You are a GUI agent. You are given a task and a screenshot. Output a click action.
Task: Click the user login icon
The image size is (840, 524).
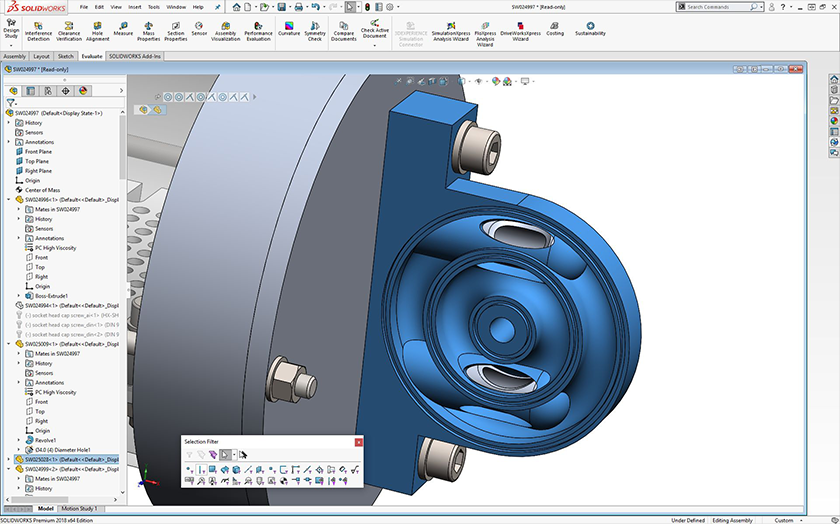coord(771,7)
